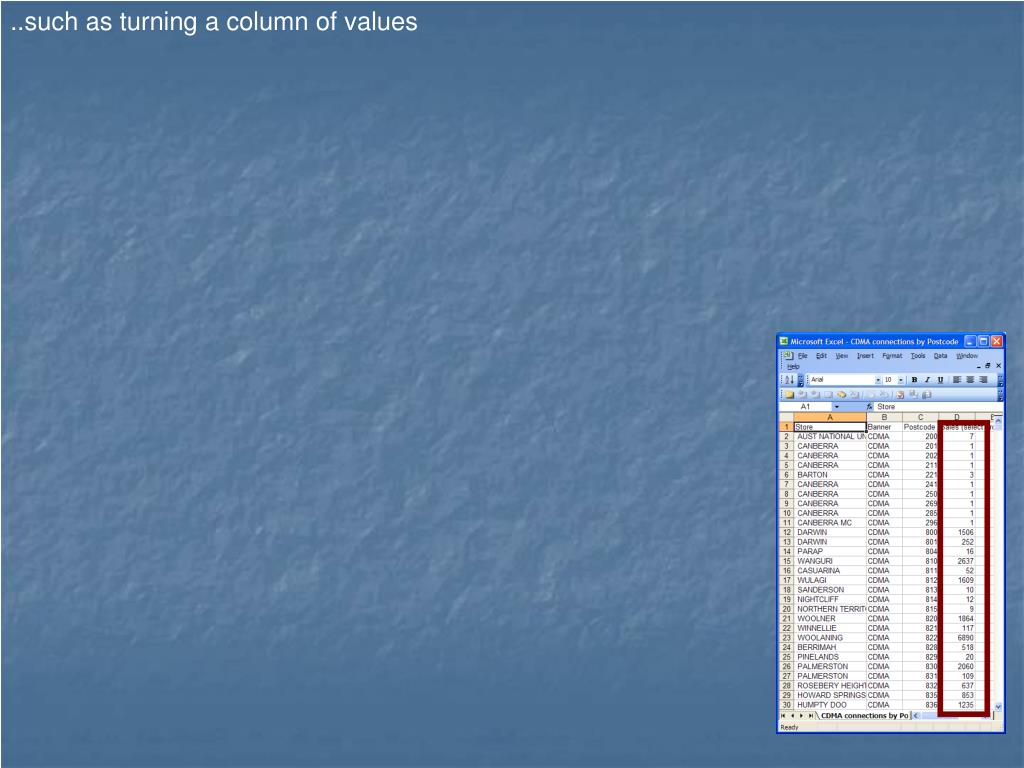Click the AUST NATIONAL UN cell
1024x768 pixels.
[830, 436]
